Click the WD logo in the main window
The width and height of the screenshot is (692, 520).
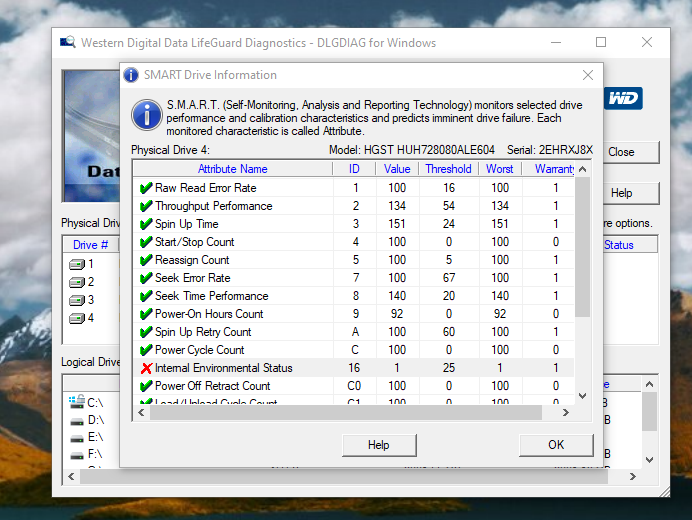[623, 98]
